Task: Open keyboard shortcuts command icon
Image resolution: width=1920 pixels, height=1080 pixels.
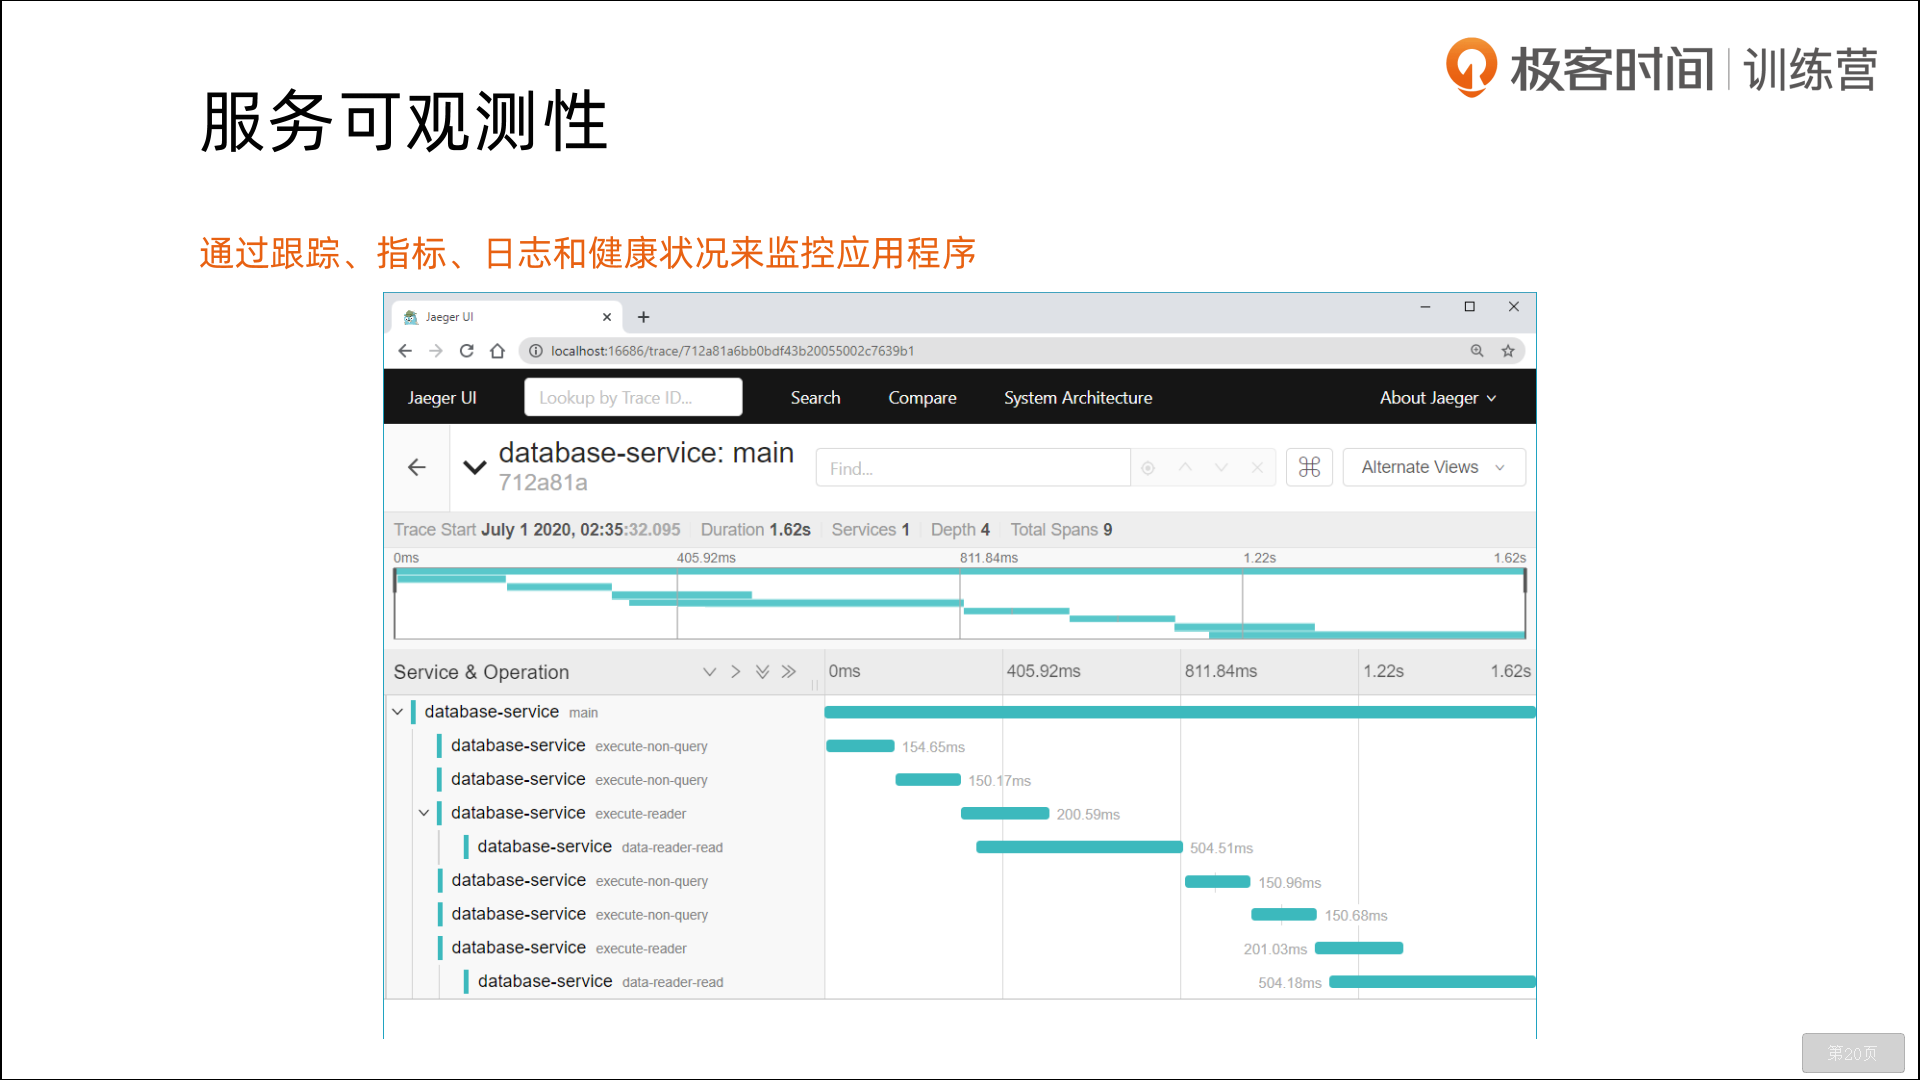Action: 1309,467
